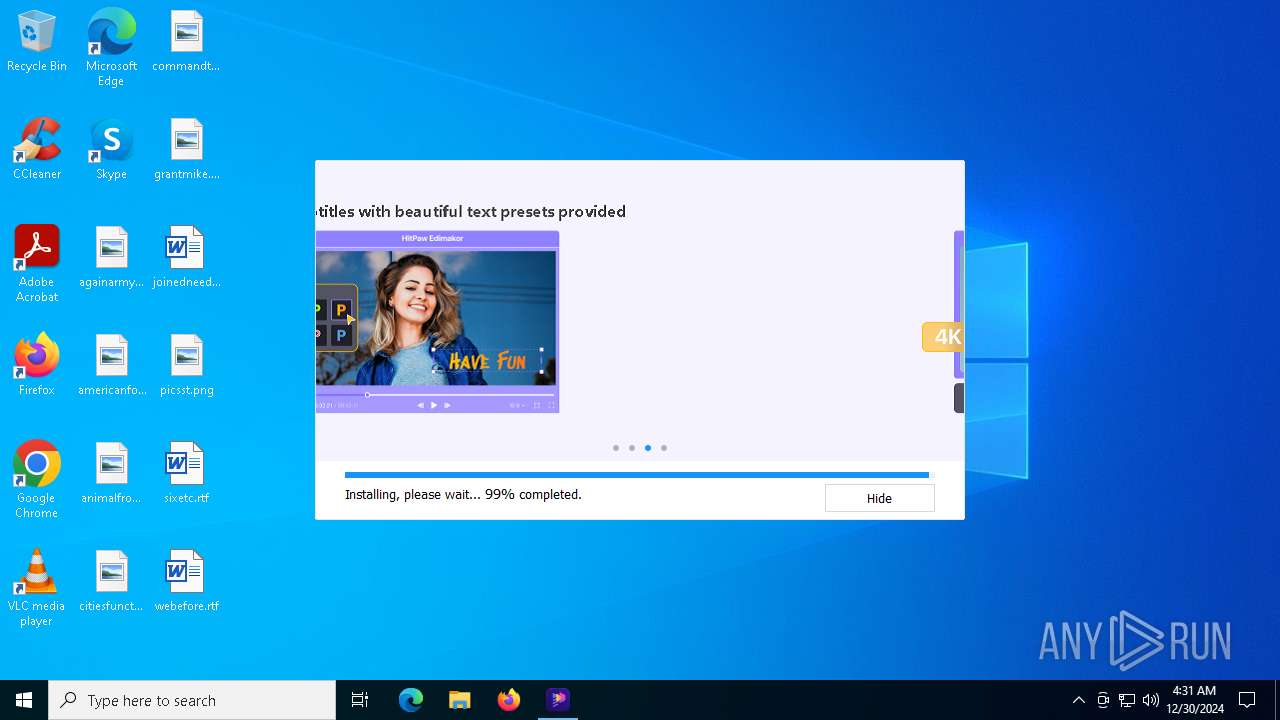This screenshot has width=1280, height=720.
Task: Click the network tray icon
Action: (x=1127, y=700)
